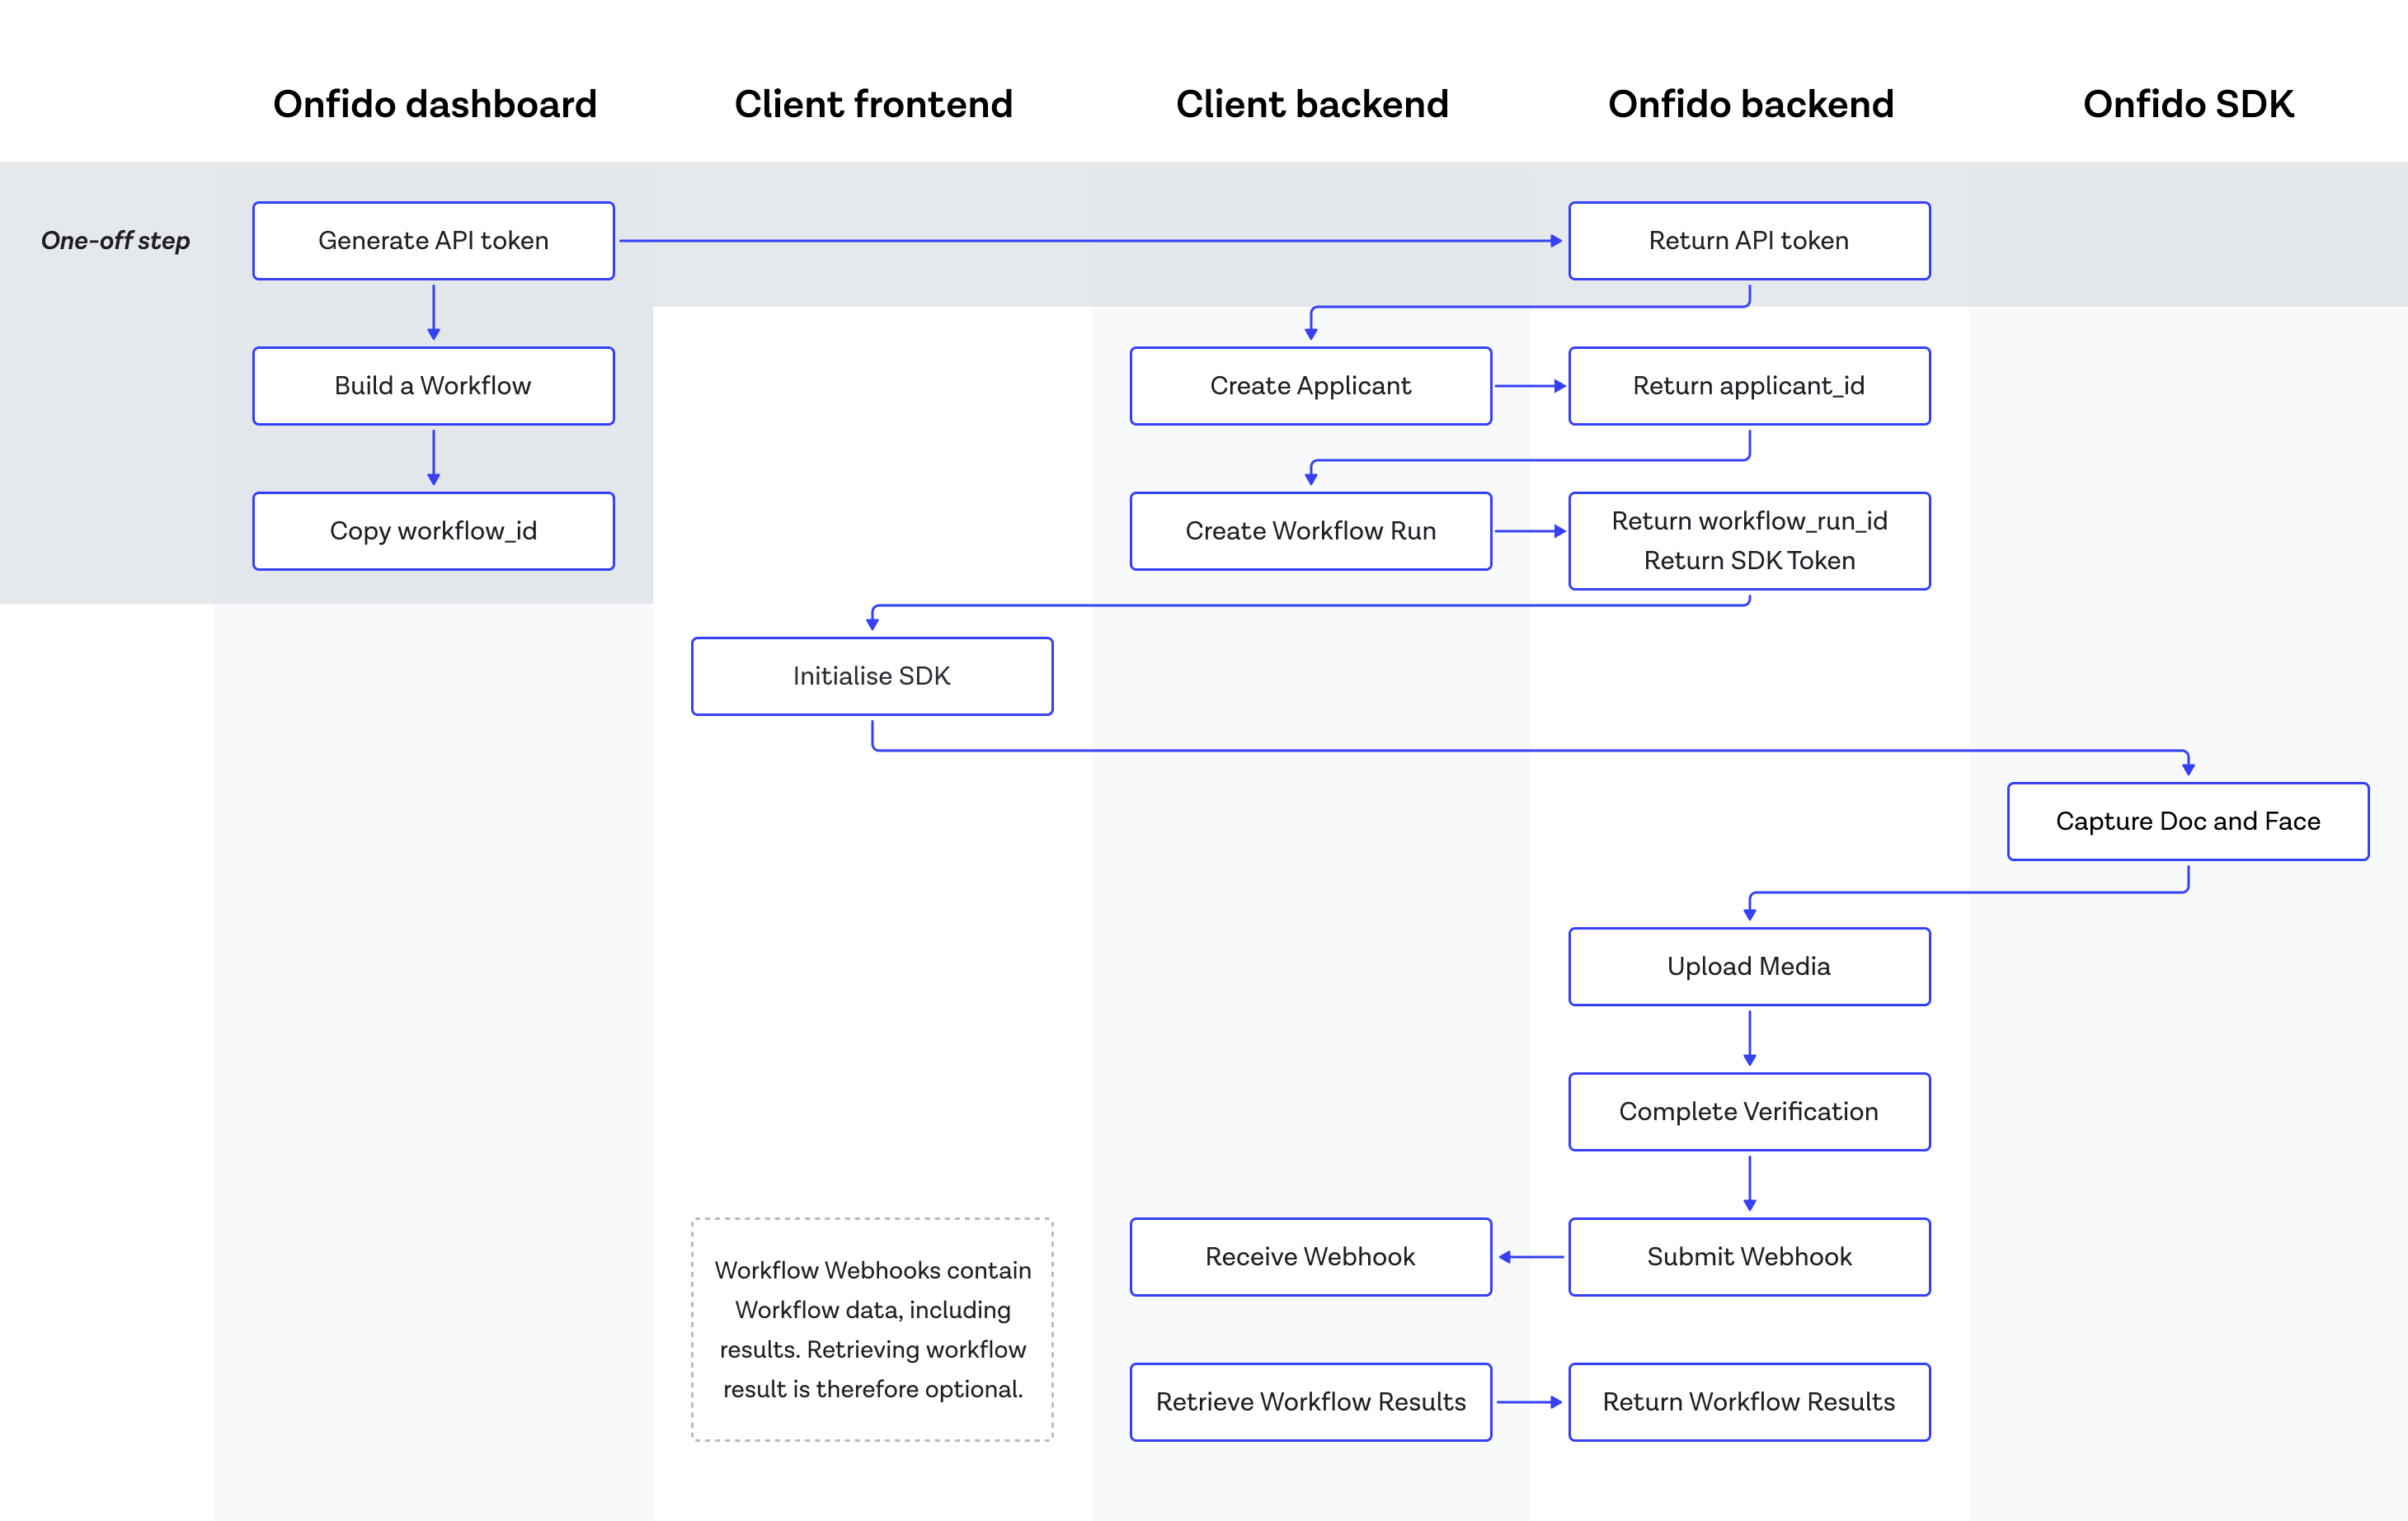
Task: Click the Onfido backend column heading
Action: point(1751,104)
